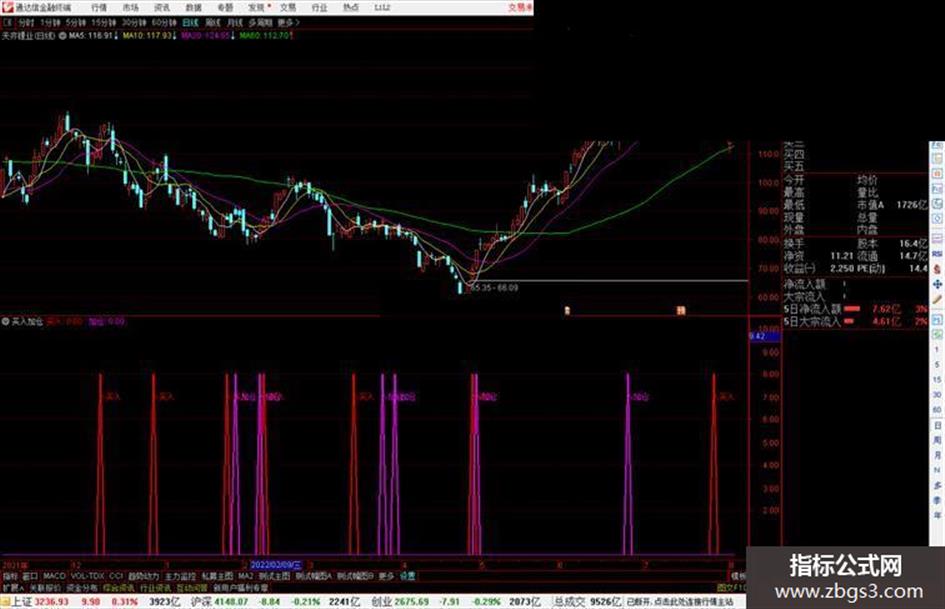The width and height of the screenshot is (945, 609).
Task: Open the 行情 menu
Action: (99, 8)
